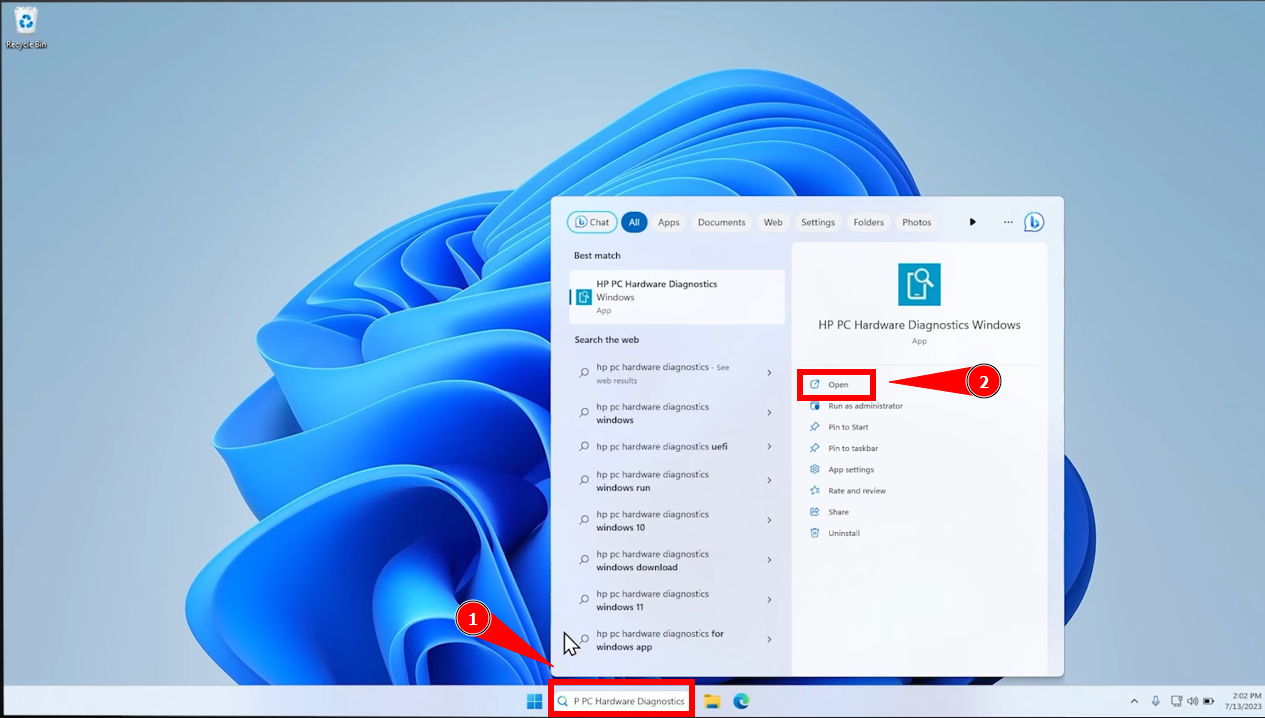Image resolution: width=1265 pixels, height=718 pixels.
Task: Click the large HP app logo in right panel
Action: (918, 284)
